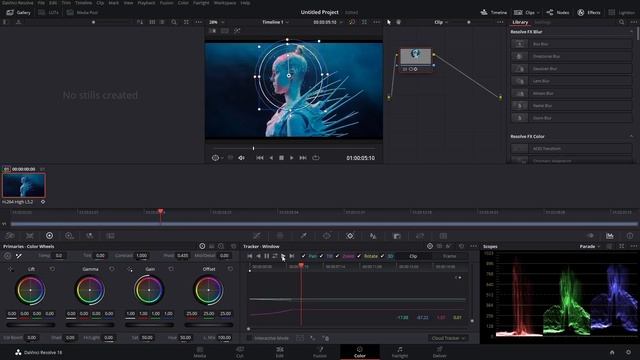Open the Tracker palette options menu
The height and width of the screenshot is (360, 640).
pos(473,246)
